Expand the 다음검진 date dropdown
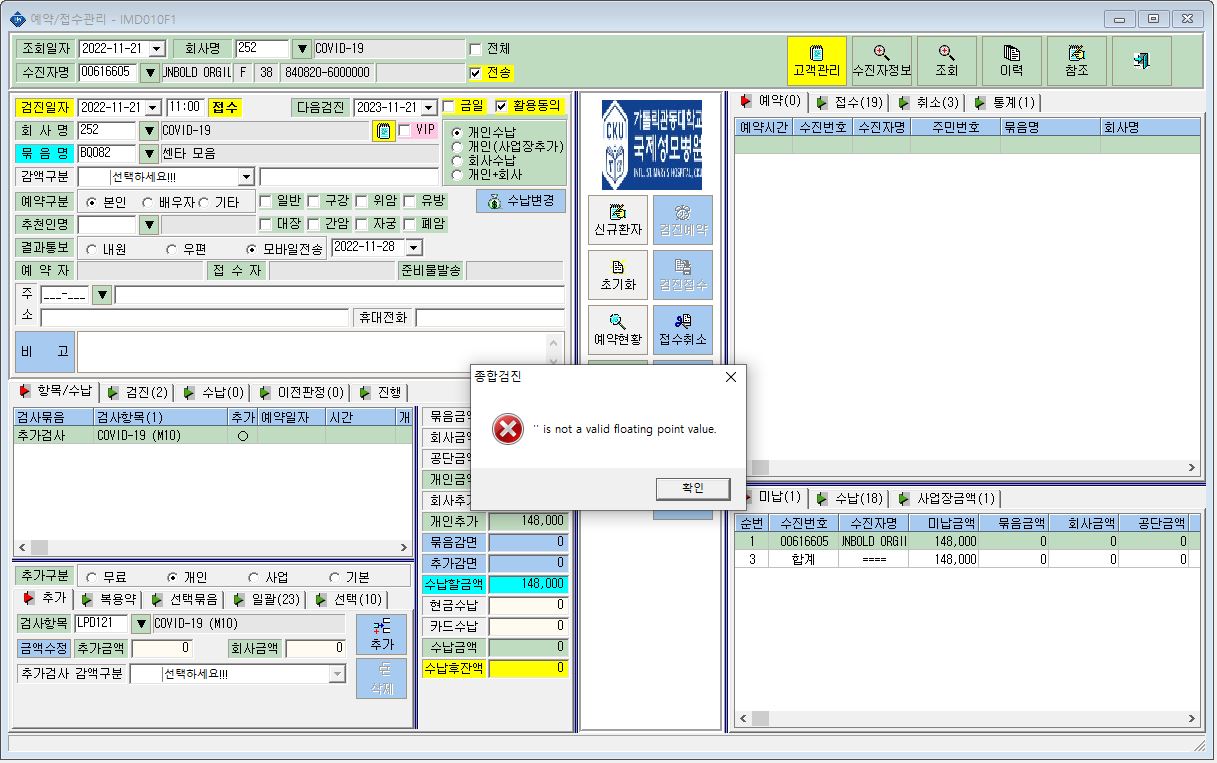 [x=430, y=107]
